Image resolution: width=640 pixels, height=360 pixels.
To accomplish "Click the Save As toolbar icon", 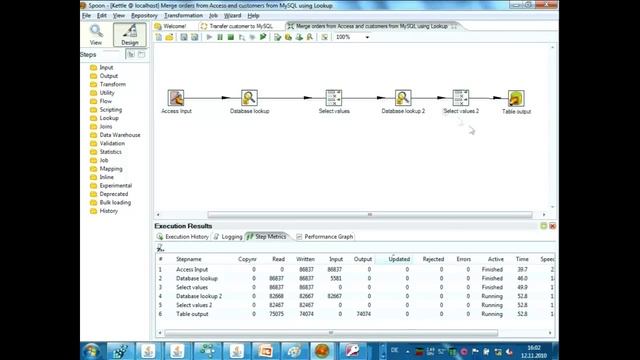I will tap(195, 37).
